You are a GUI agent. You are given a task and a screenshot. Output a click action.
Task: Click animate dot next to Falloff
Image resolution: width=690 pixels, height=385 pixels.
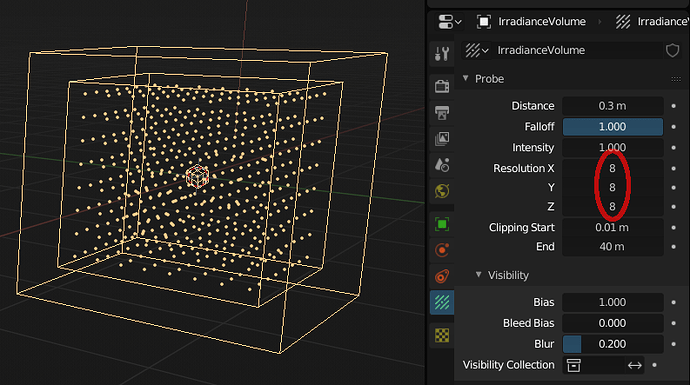click(x=674, y=127)
